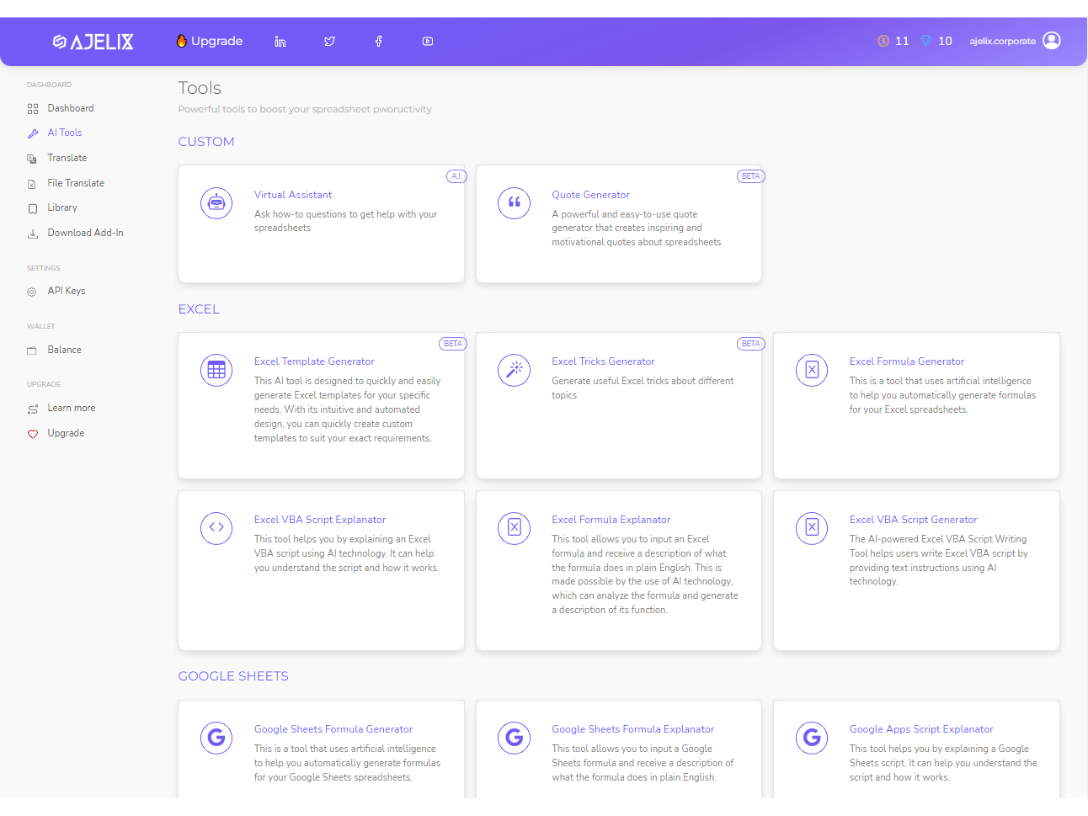Open Ajelix's LinkedIn icon in the top bar
The image size is (1088, 816).
pos(280,41)
